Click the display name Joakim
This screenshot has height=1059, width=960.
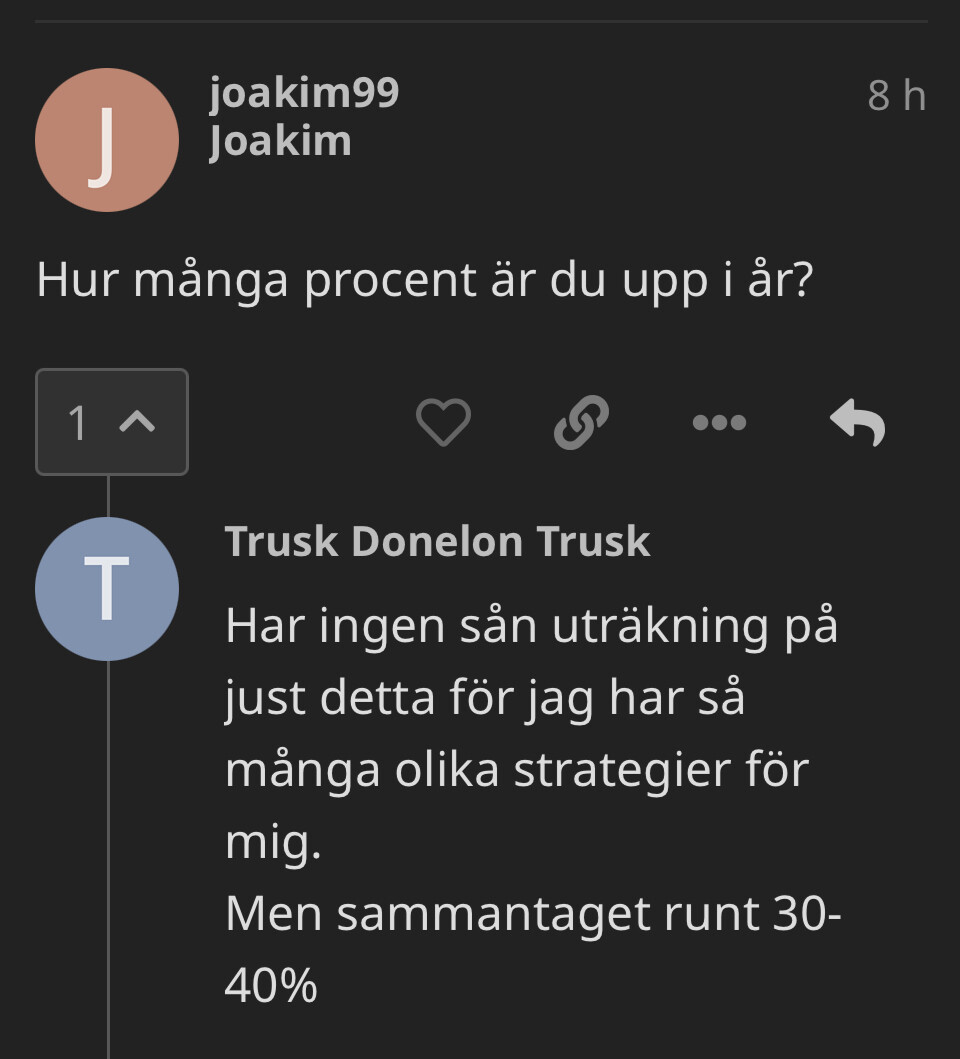(280, 141)
